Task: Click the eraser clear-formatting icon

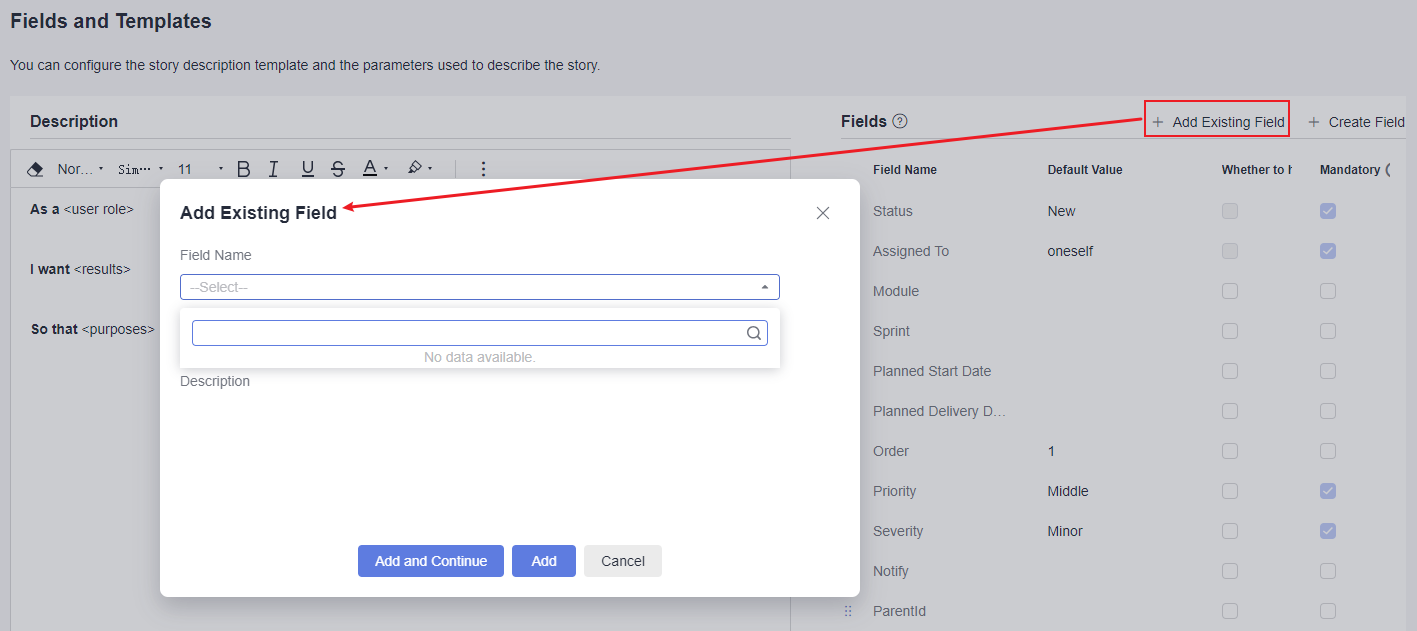Action: tap(35, 169)
